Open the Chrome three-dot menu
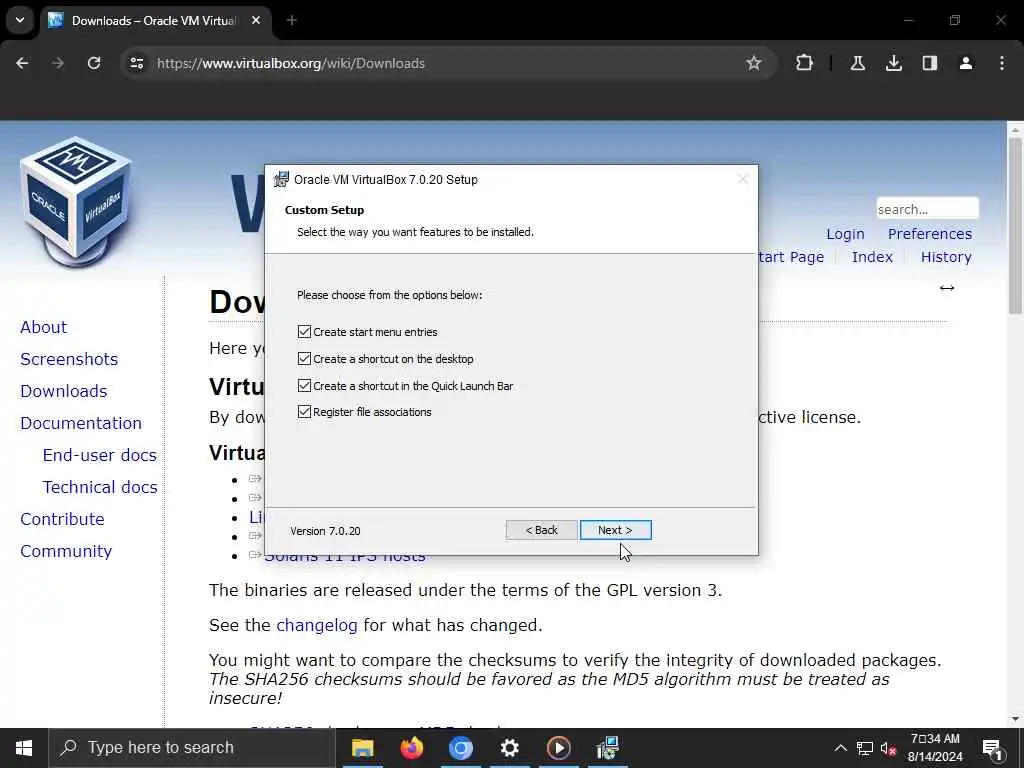This screenshot has height=768, width=1024. pyautogui.click(x=1002, y=63)
